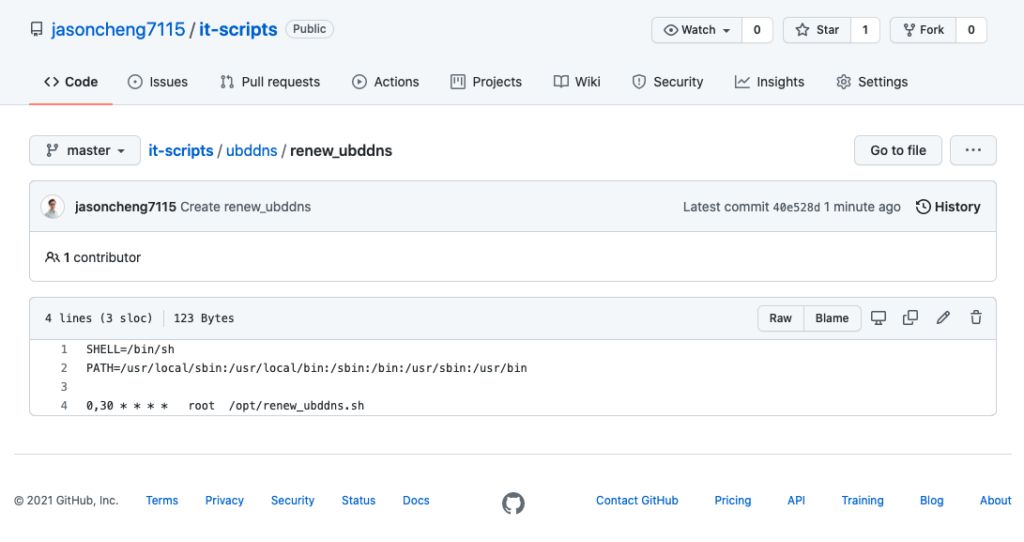Open the it-scripts repository title link
The height and width of the screenshot is (542, 1024).
[x=238, y=29]
